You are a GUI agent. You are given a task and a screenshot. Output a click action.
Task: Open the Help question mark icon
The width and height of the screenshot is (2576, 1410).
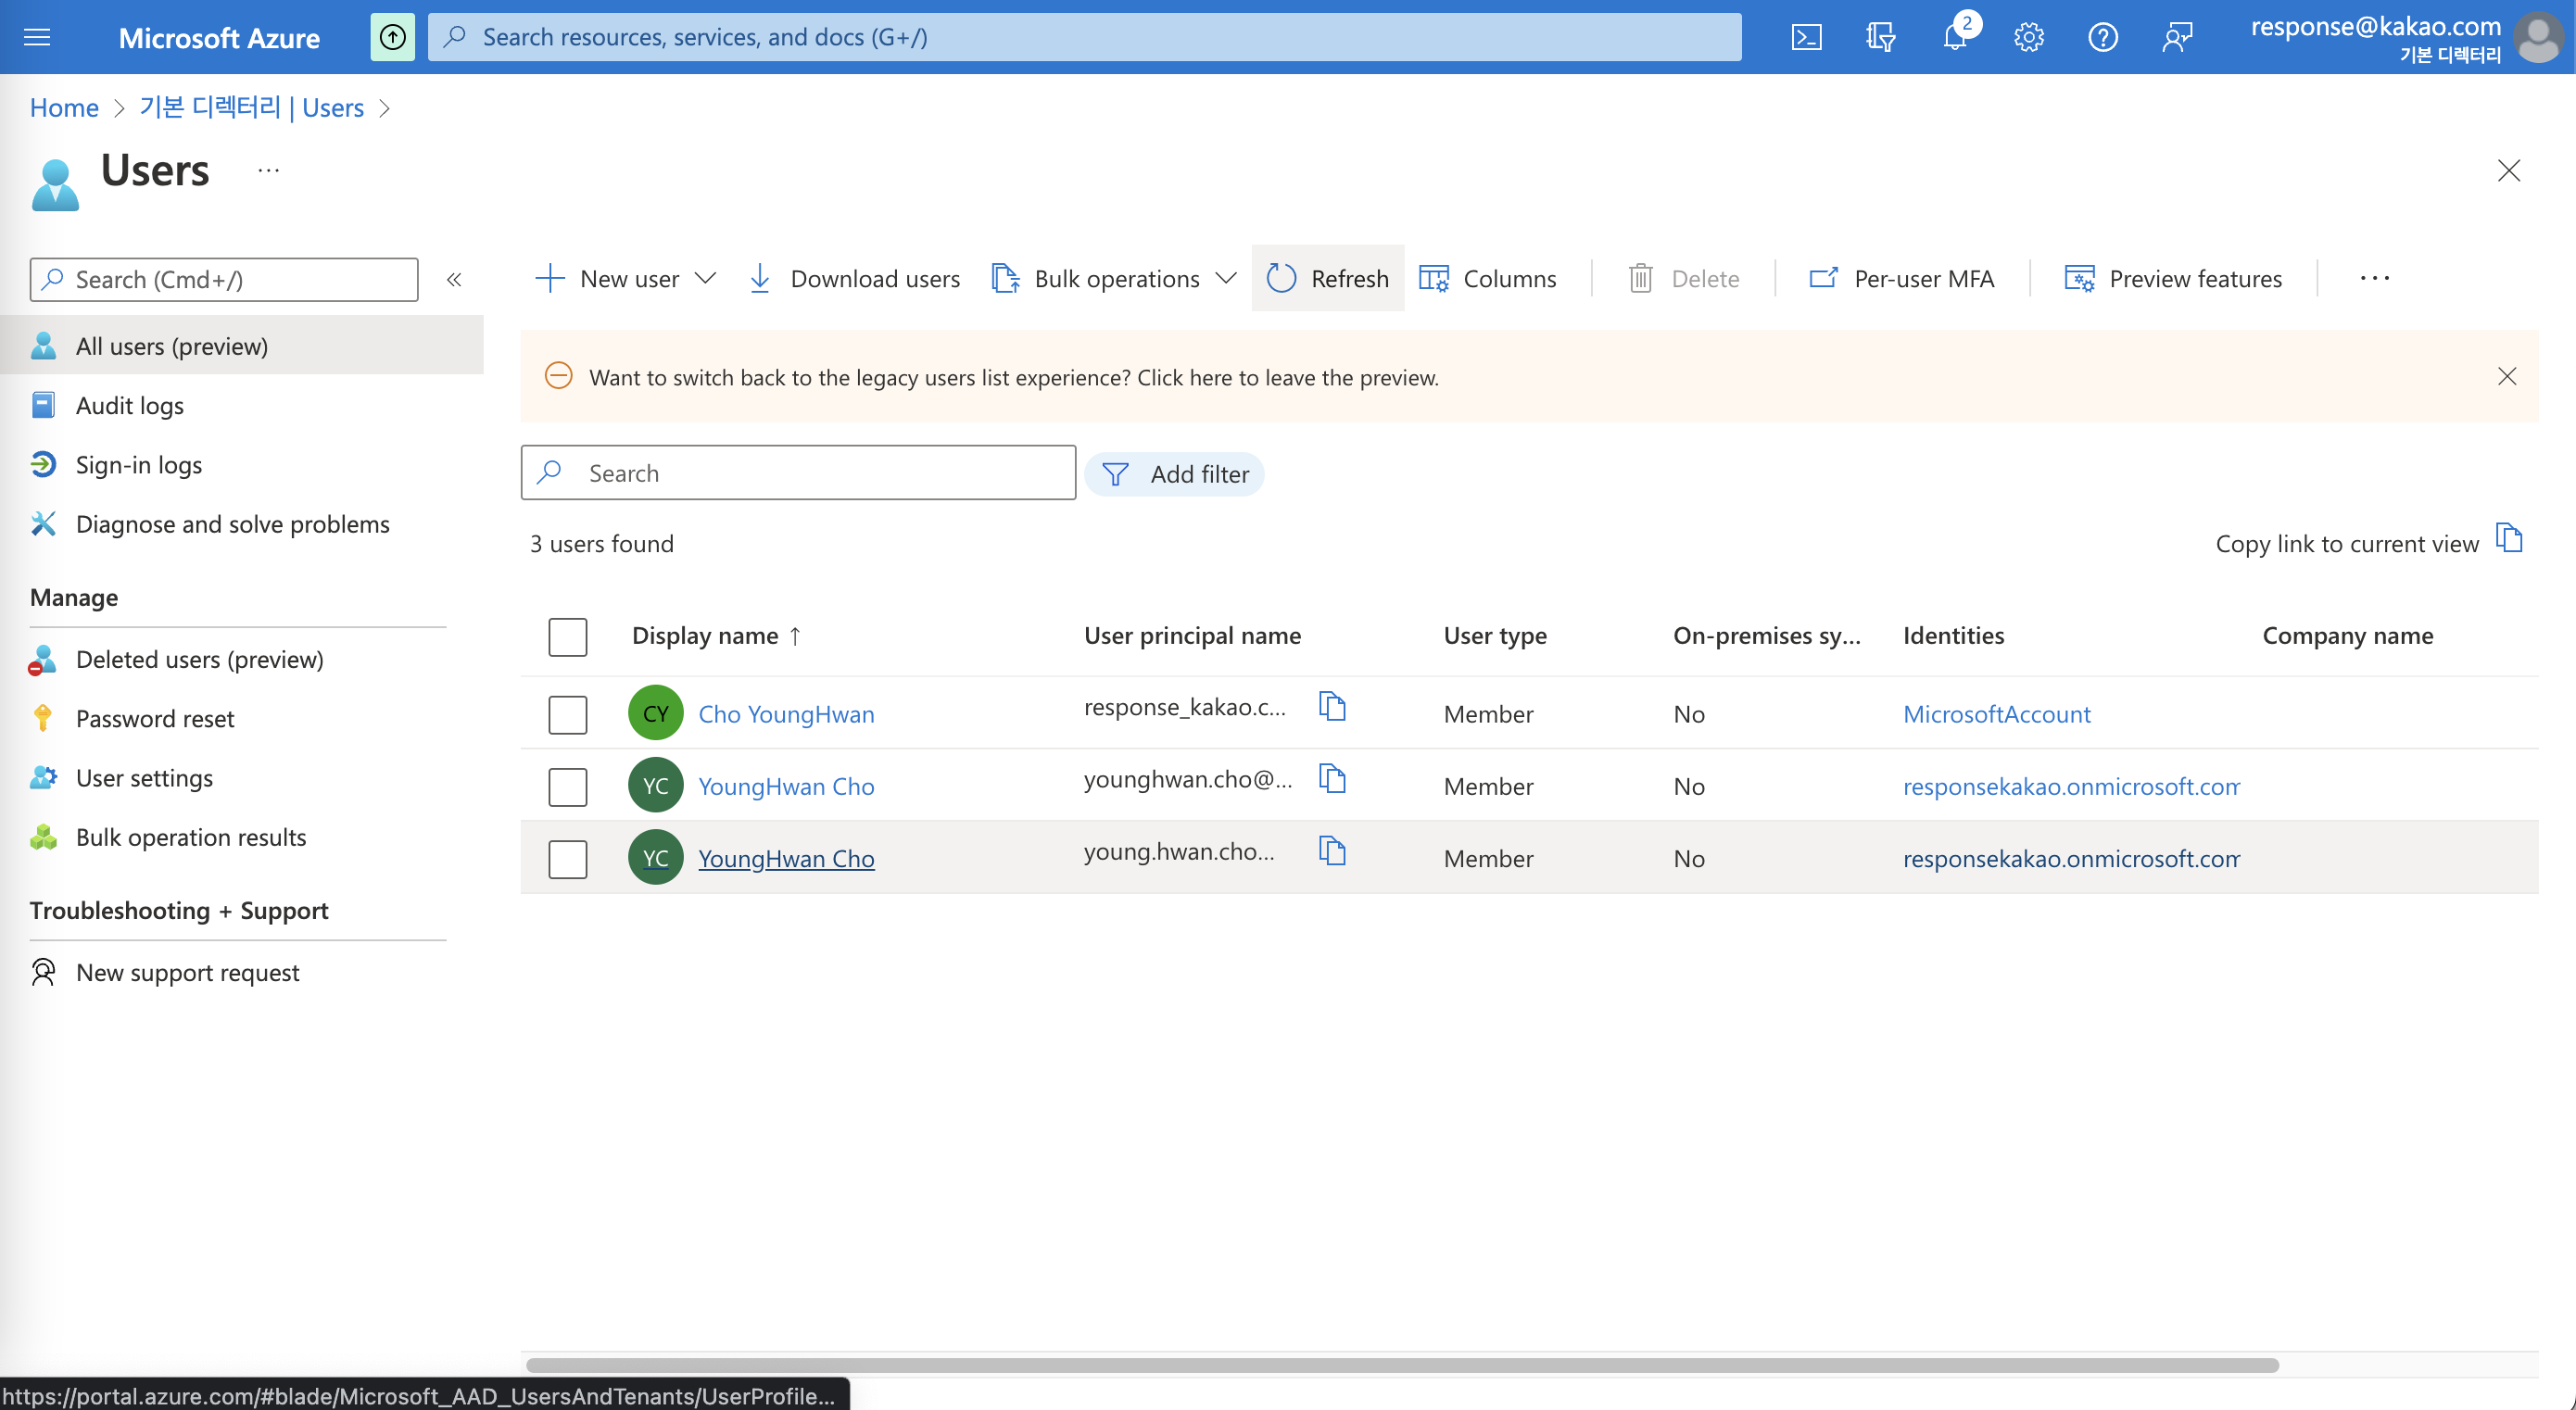2103,37
